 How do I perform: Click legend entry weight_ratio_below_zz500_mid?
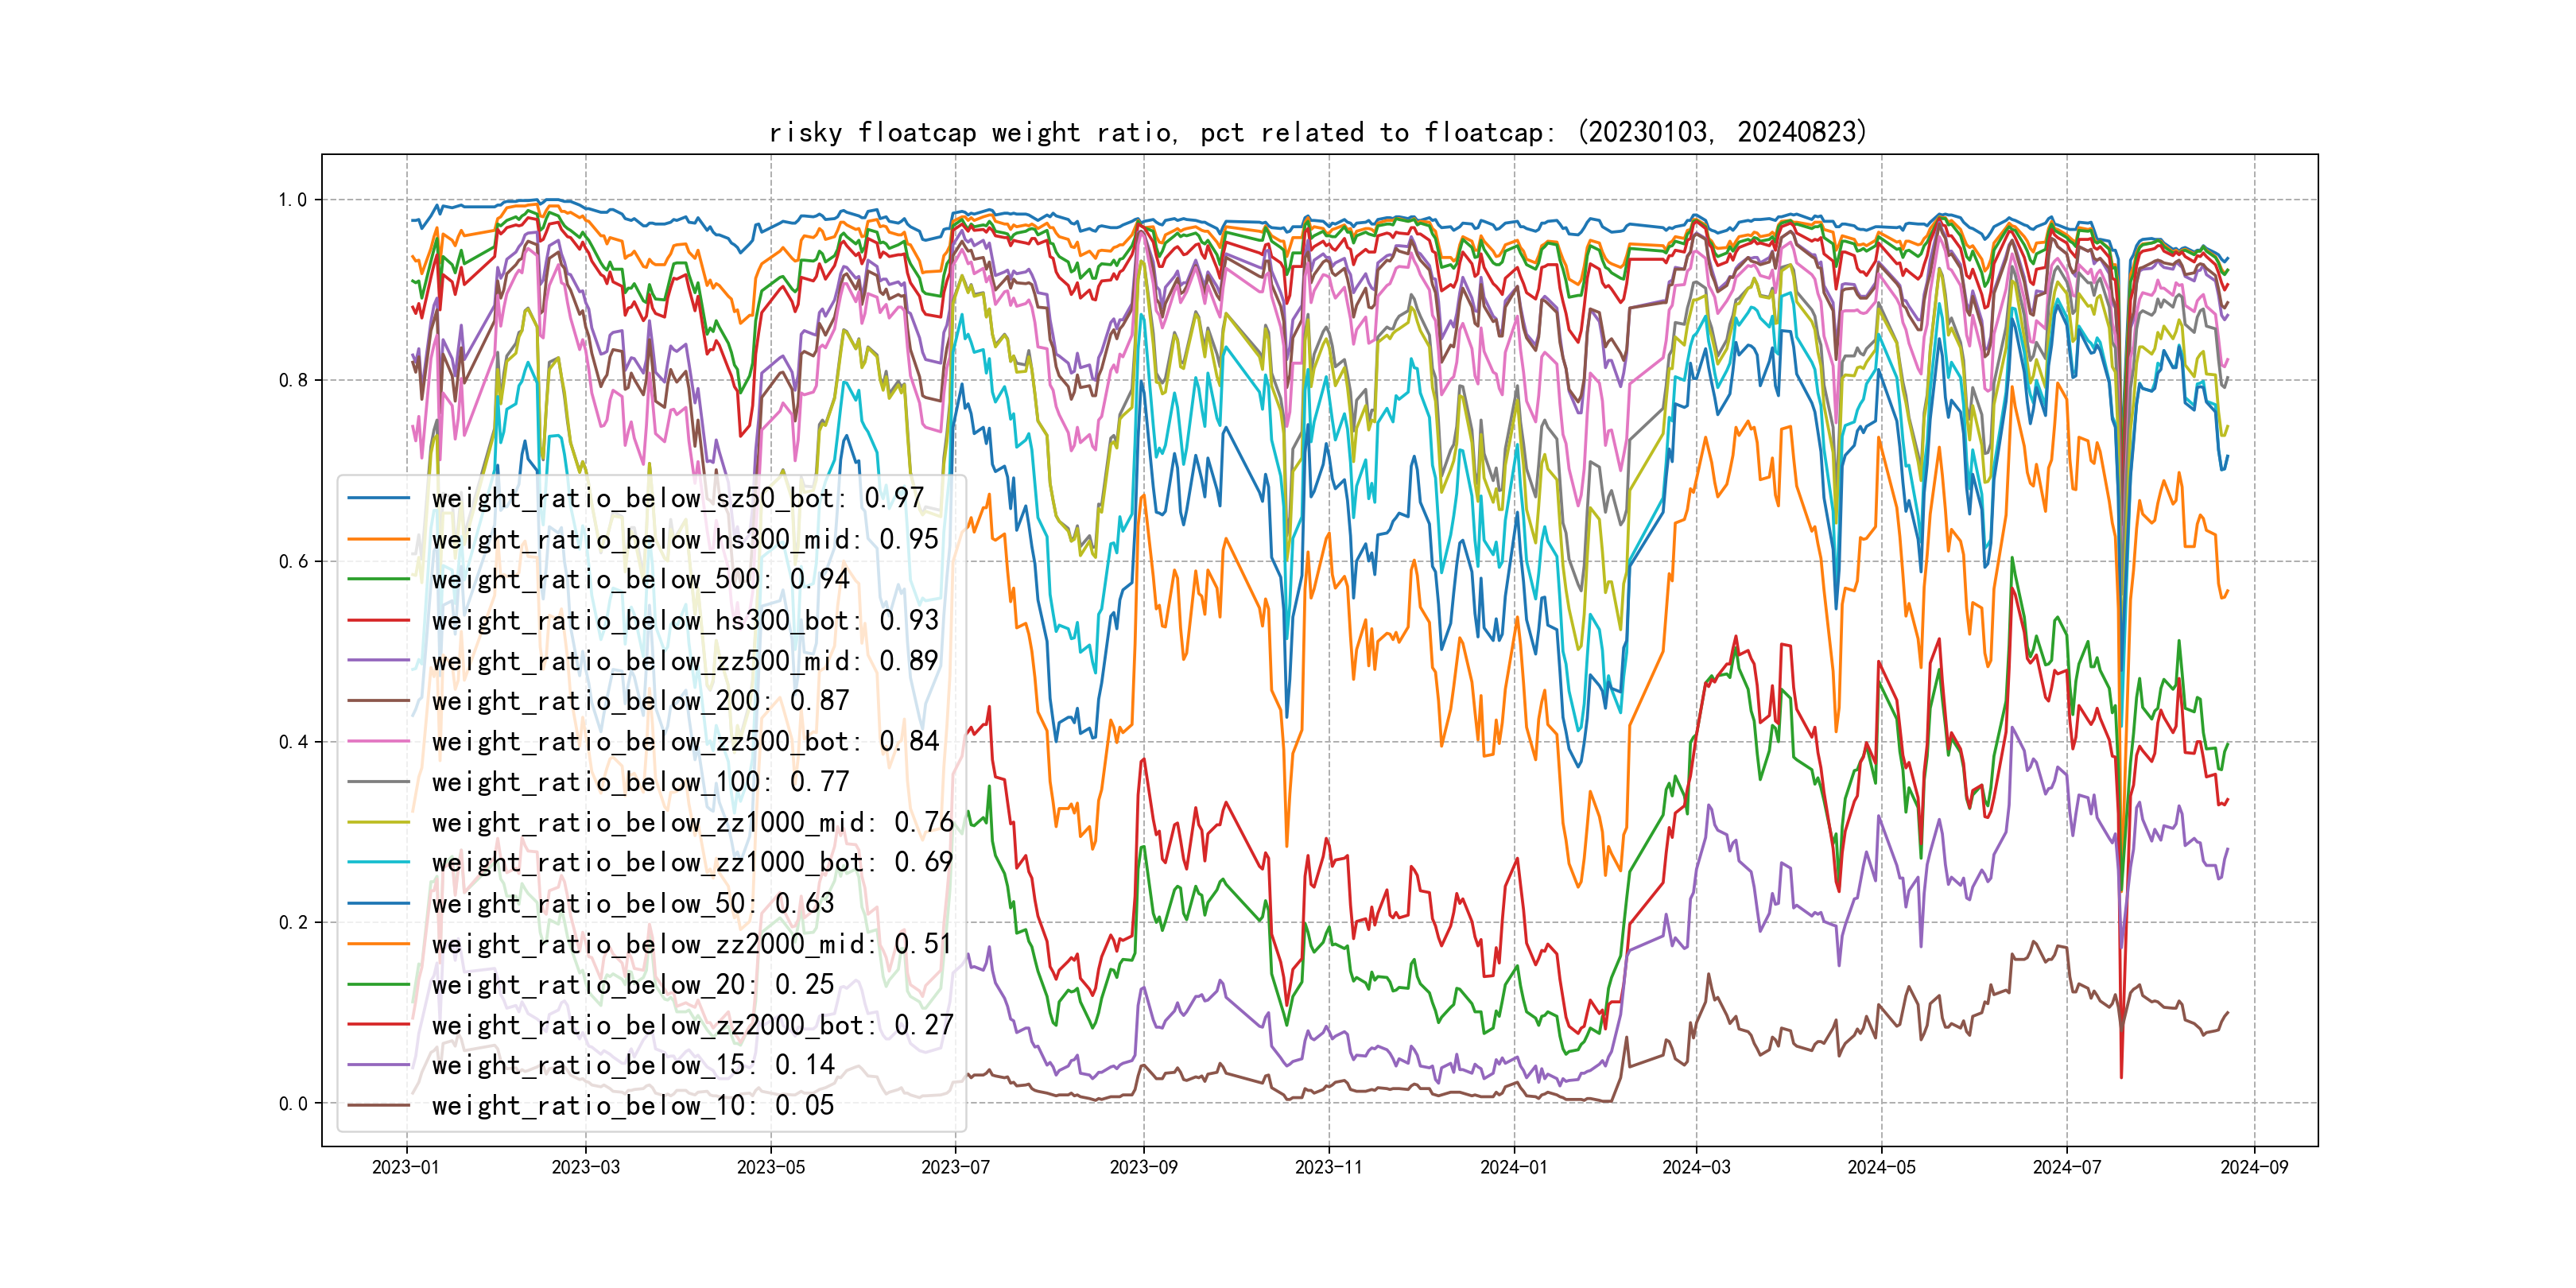684,661
